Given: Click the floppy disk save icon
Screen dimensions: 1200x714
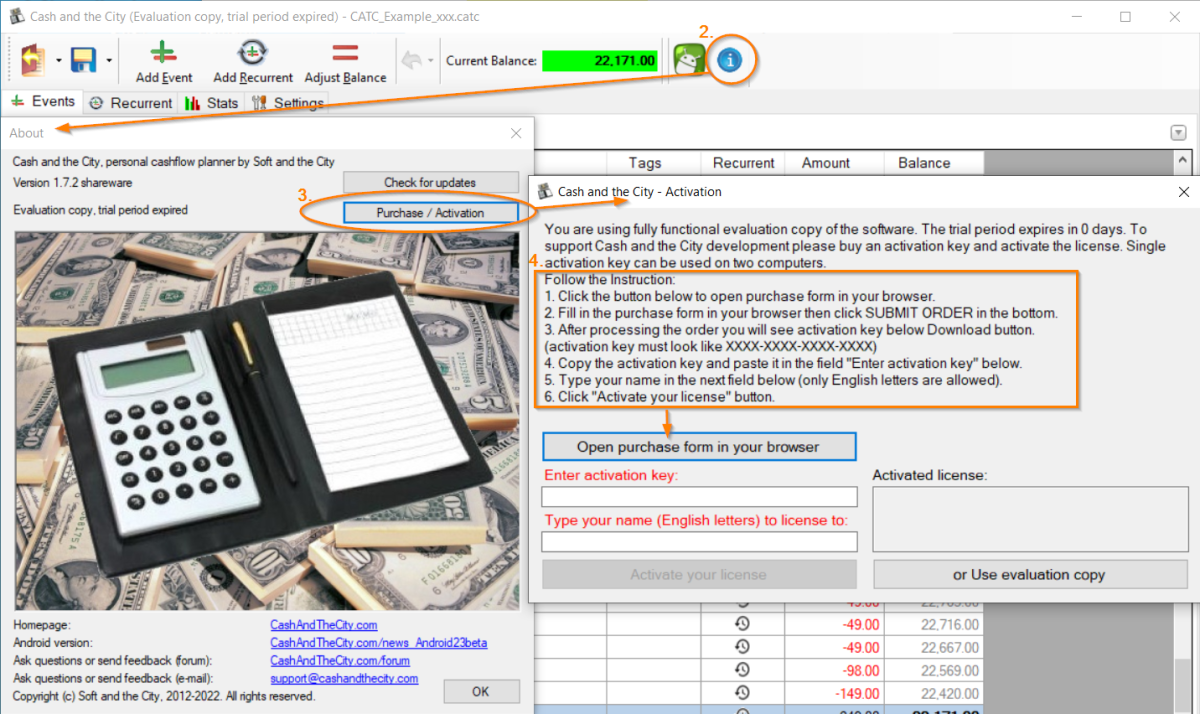Looking at the screenshot, I should pos(84,60).
